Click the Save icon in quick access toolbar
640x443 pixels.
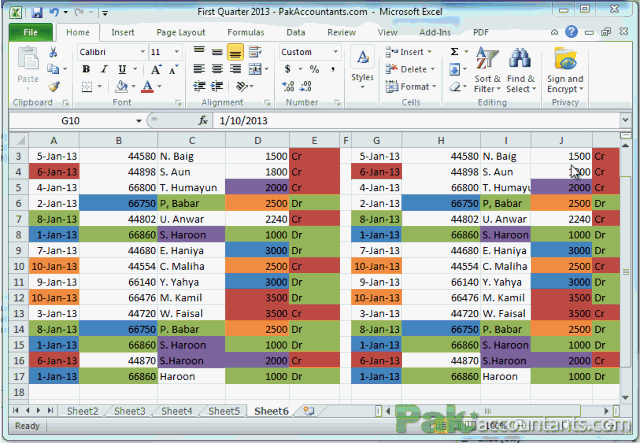pyautogui.click(x=37, y=12)
